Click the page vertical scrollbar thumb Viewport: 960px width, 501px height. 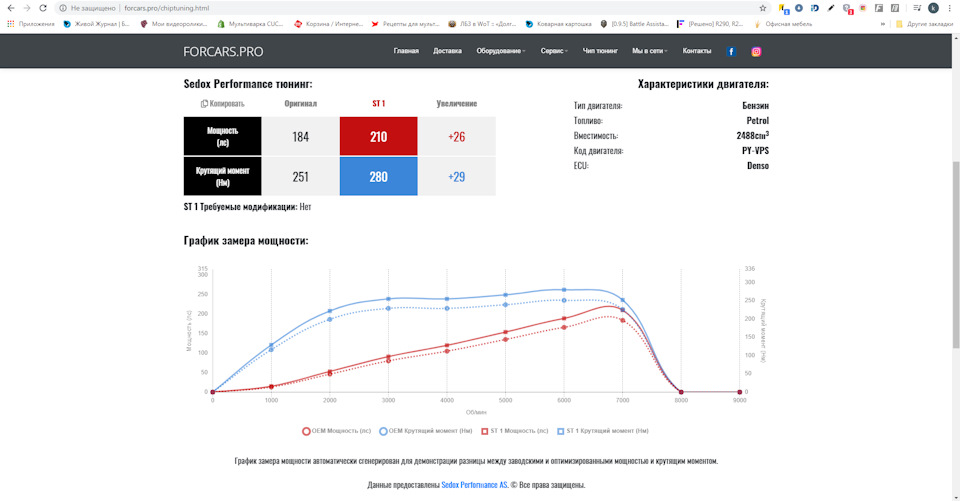[956, 255]
